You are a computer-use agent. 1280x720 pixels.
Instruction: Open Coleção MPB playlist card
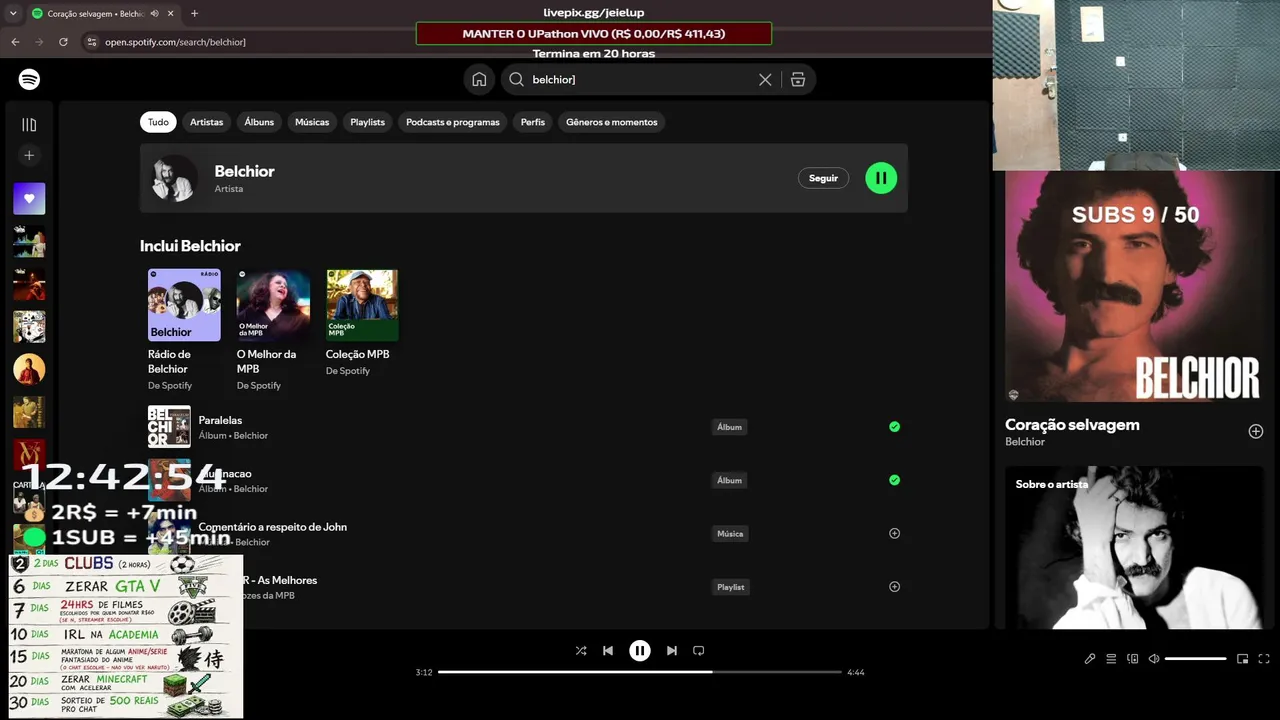point(362,323)
